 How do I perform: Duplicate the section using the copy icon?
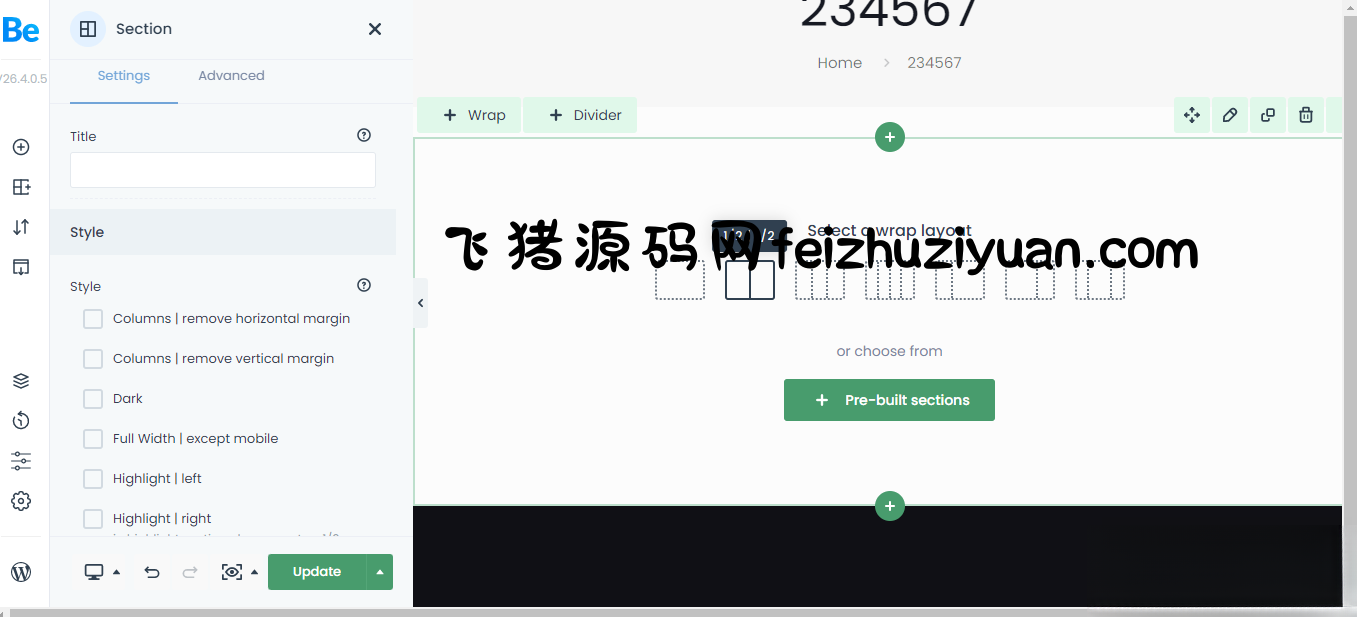1267,115
